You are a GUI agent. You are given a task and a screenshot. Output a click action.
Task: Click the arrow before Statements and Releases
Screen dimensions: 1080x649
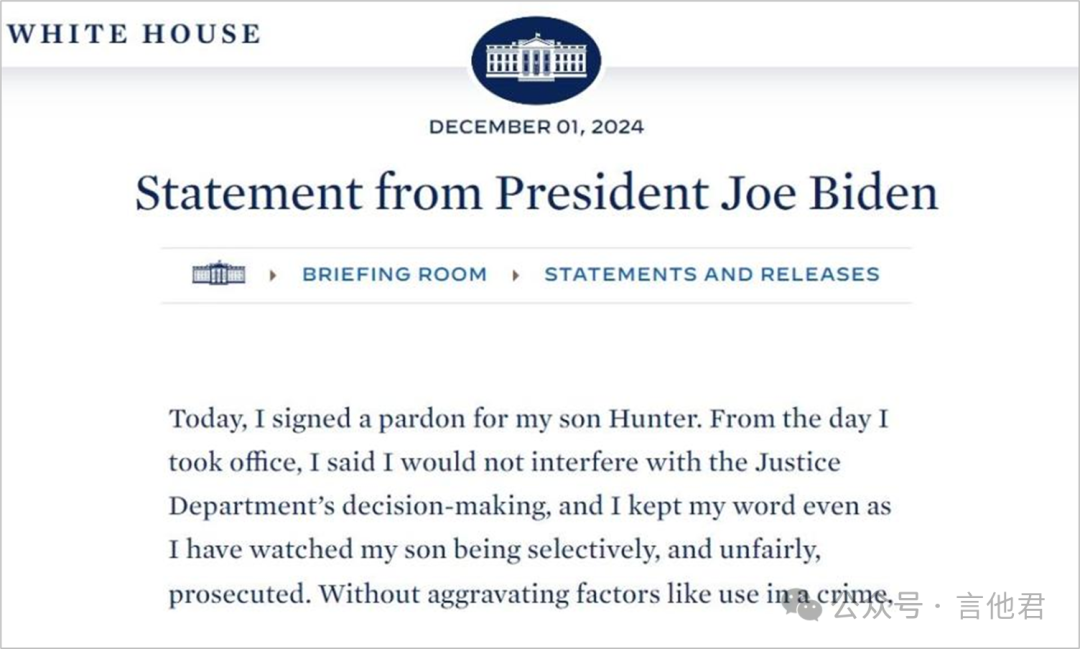point(515,275)
